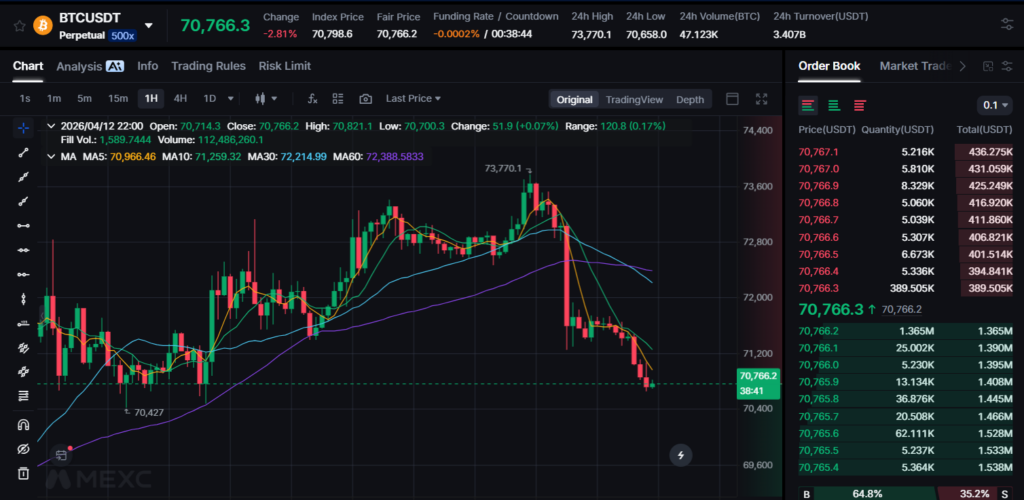Click the lightning quick-order button

click(681, 455)
